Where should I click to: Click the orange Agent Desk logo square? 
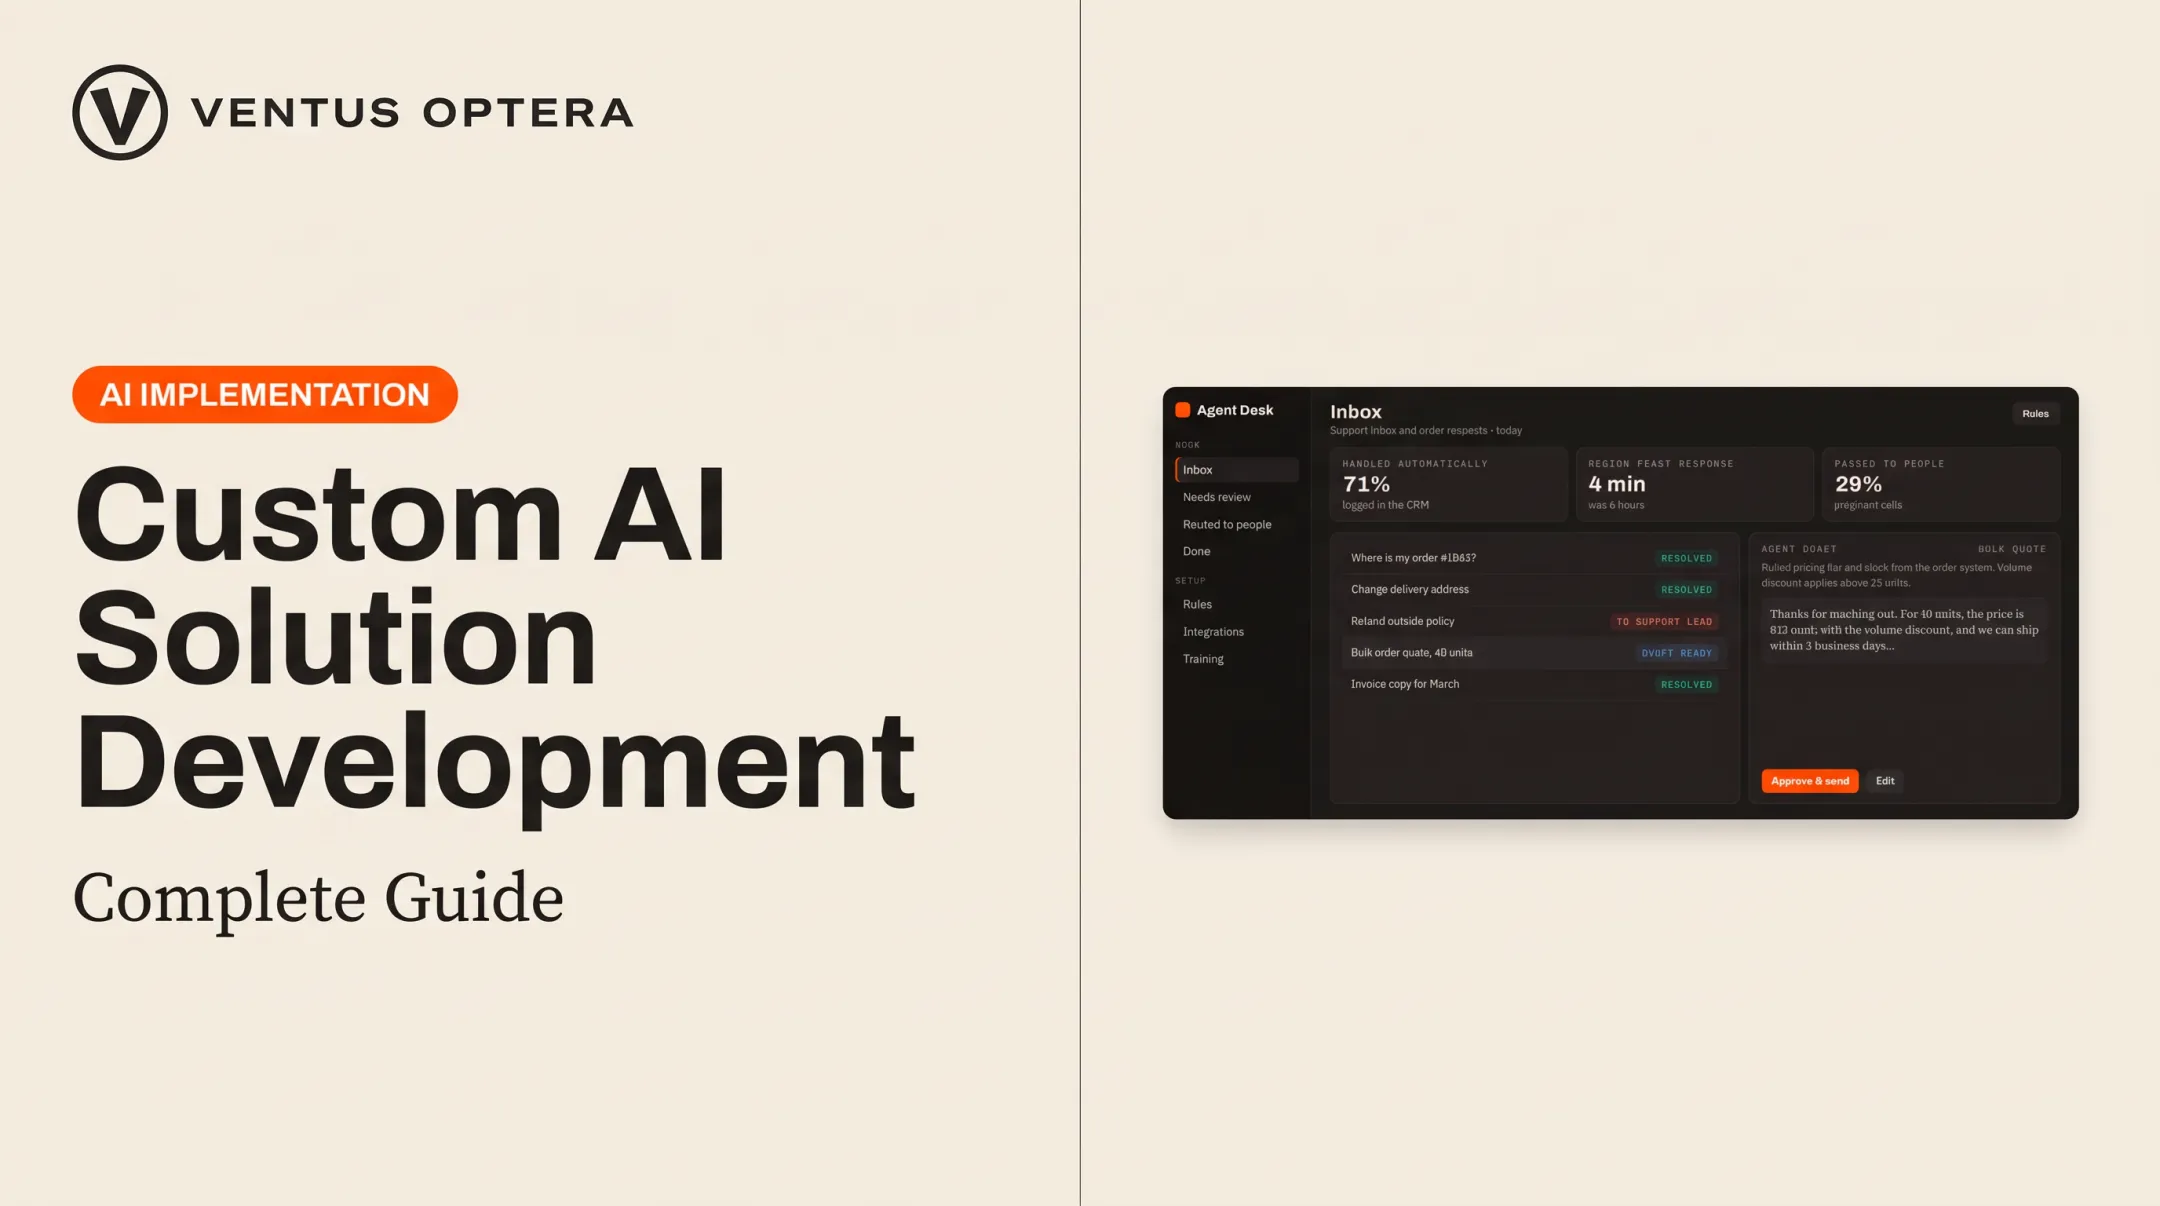(1182, 410)
